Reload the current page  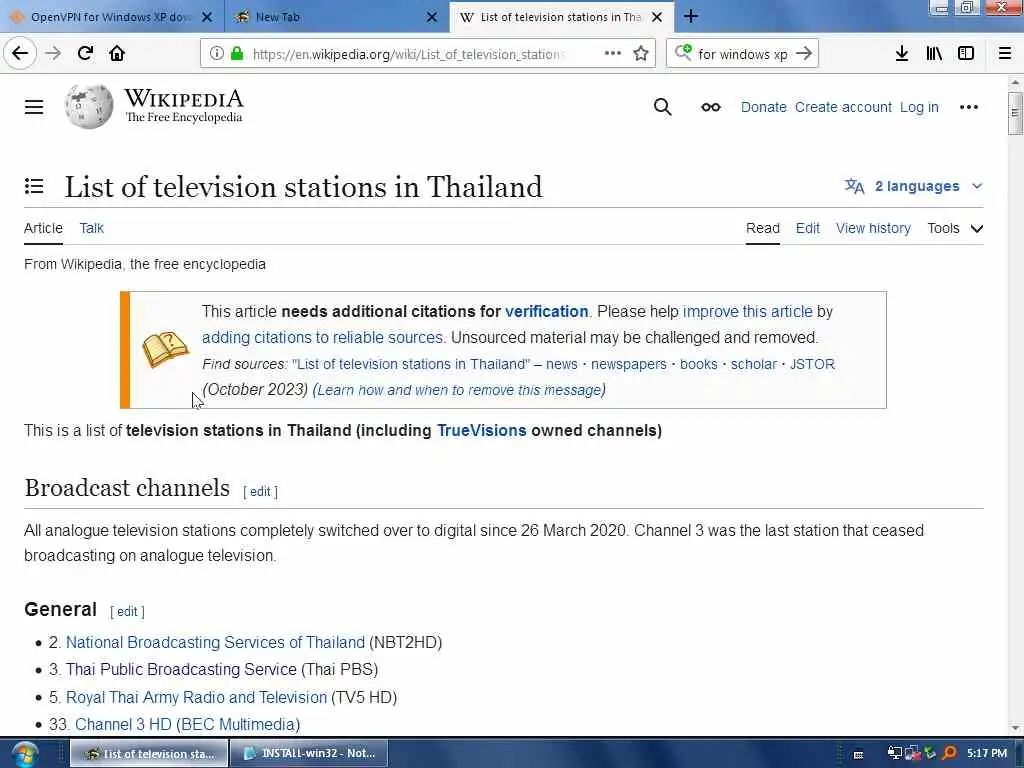pyautogui.click(x=85, y=53)
